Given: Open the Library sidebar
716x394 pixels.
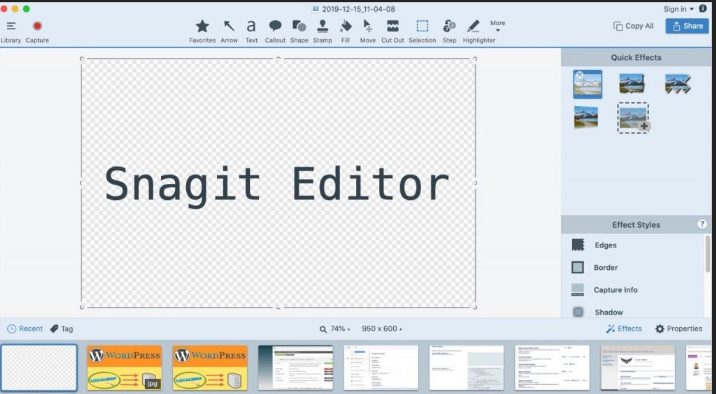Looking at the screenshot, I should [11, 32].
